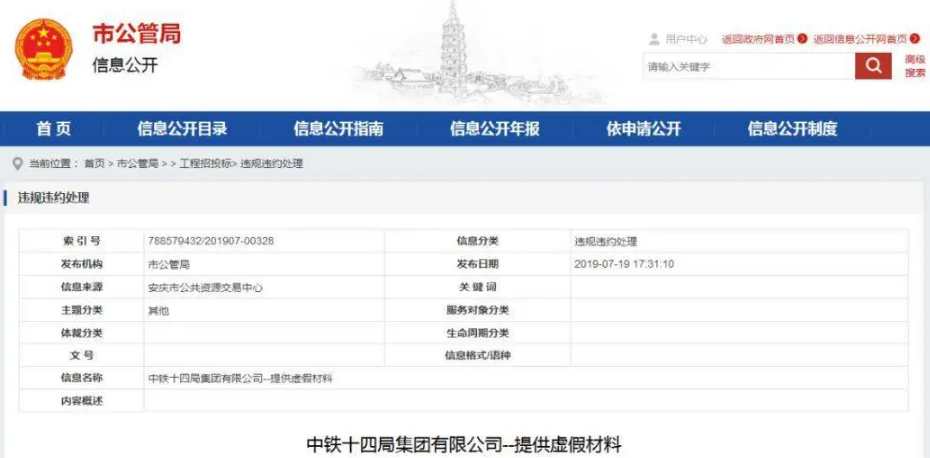Screen dimensions: 930x458
Task: Click the 内容概述 label cell
Action: point(82,400)
